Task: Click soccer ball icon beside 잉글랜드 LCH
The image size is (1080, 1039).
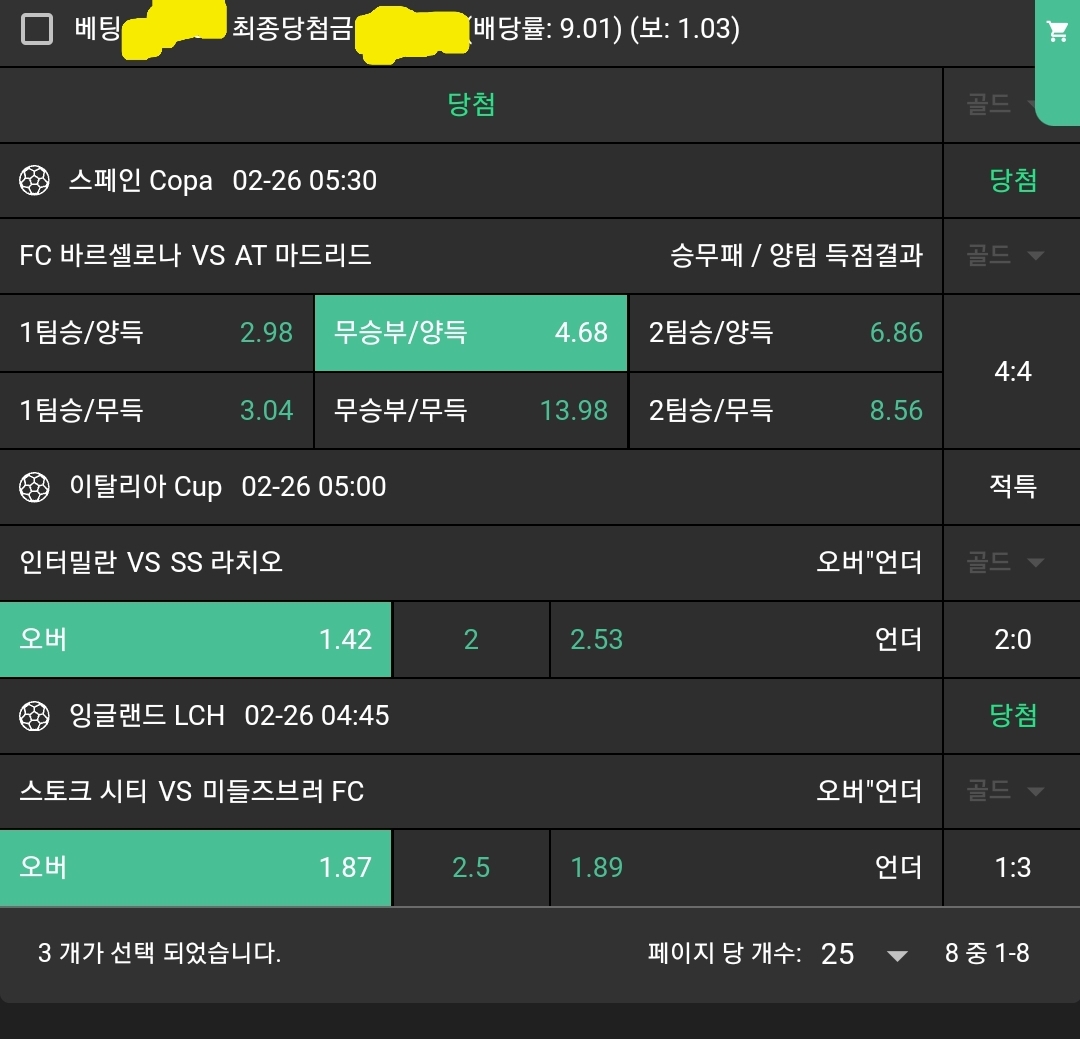Action: click(35, 716)
